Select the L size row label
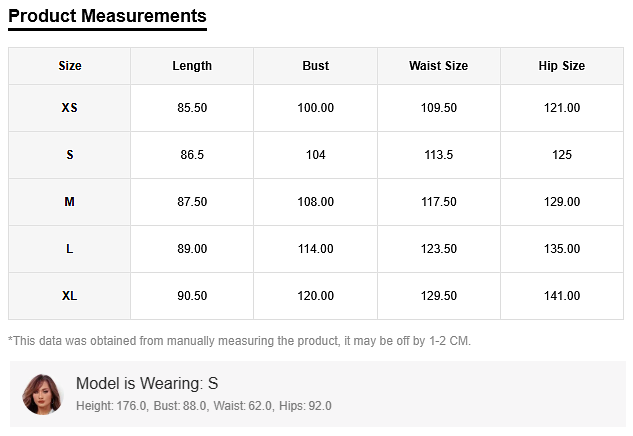This screenshot has height=436, width=633. pyautogui.click(x=70, y=249)
